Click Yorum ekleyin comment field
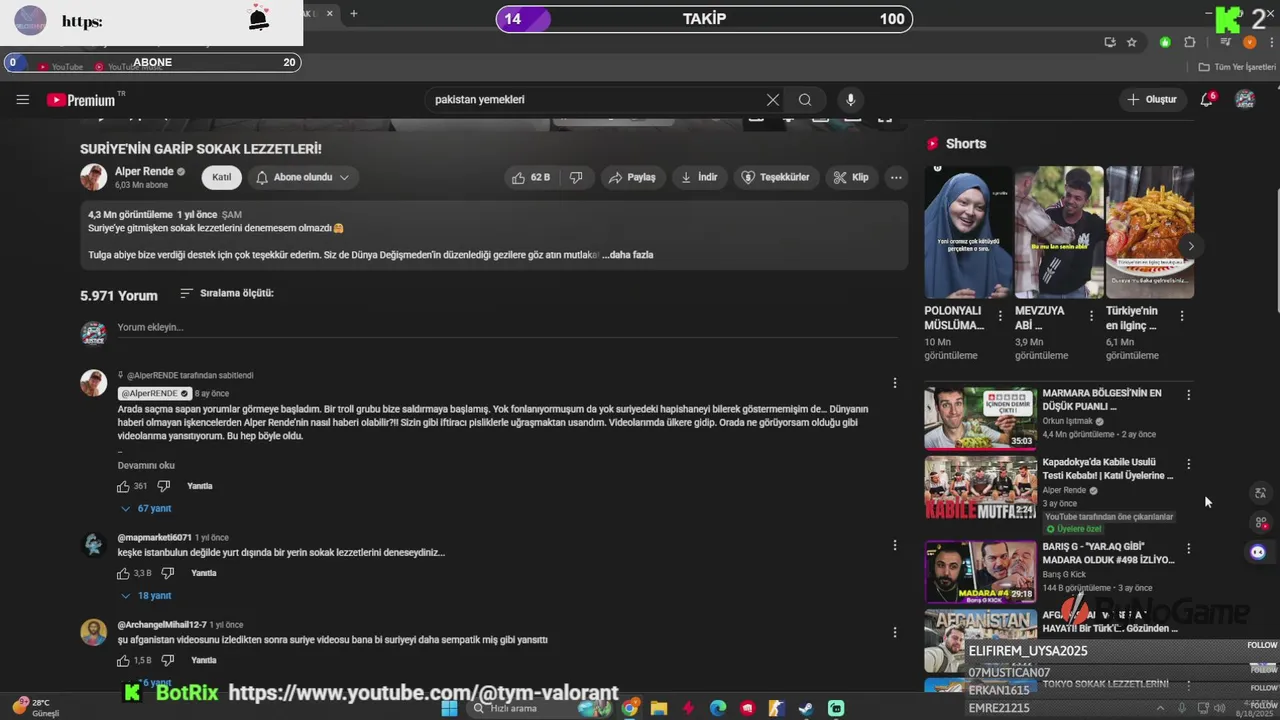 pyautogui.click(x=507, y=327)
